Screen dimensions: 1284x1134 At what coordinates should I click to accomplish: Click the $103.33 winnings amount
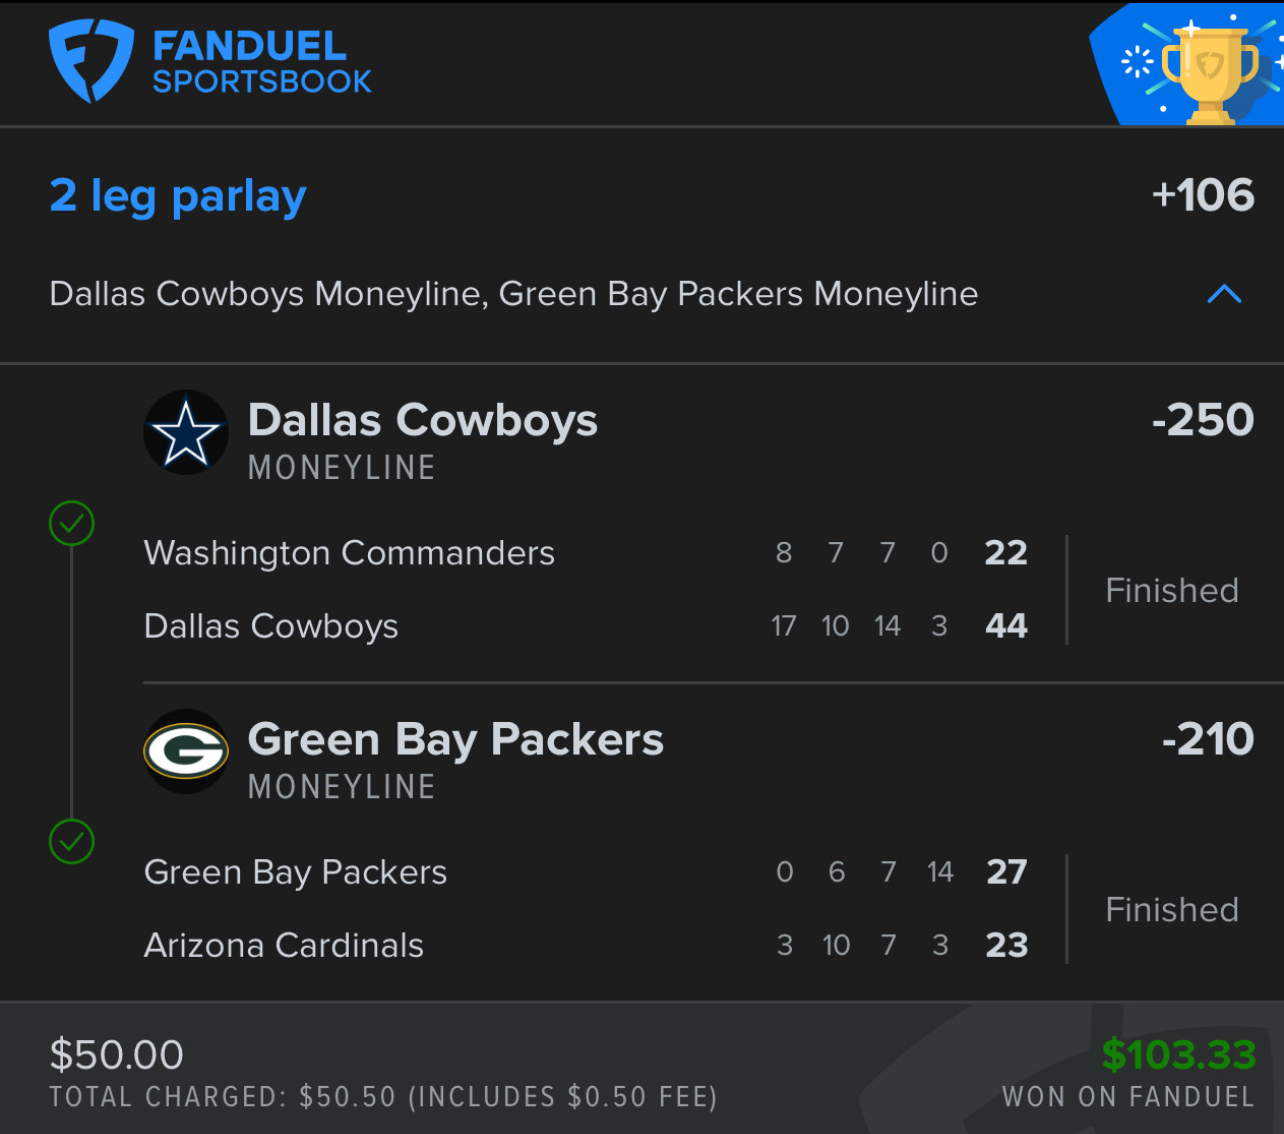pyautogui.click(x=1178, y=1055)
